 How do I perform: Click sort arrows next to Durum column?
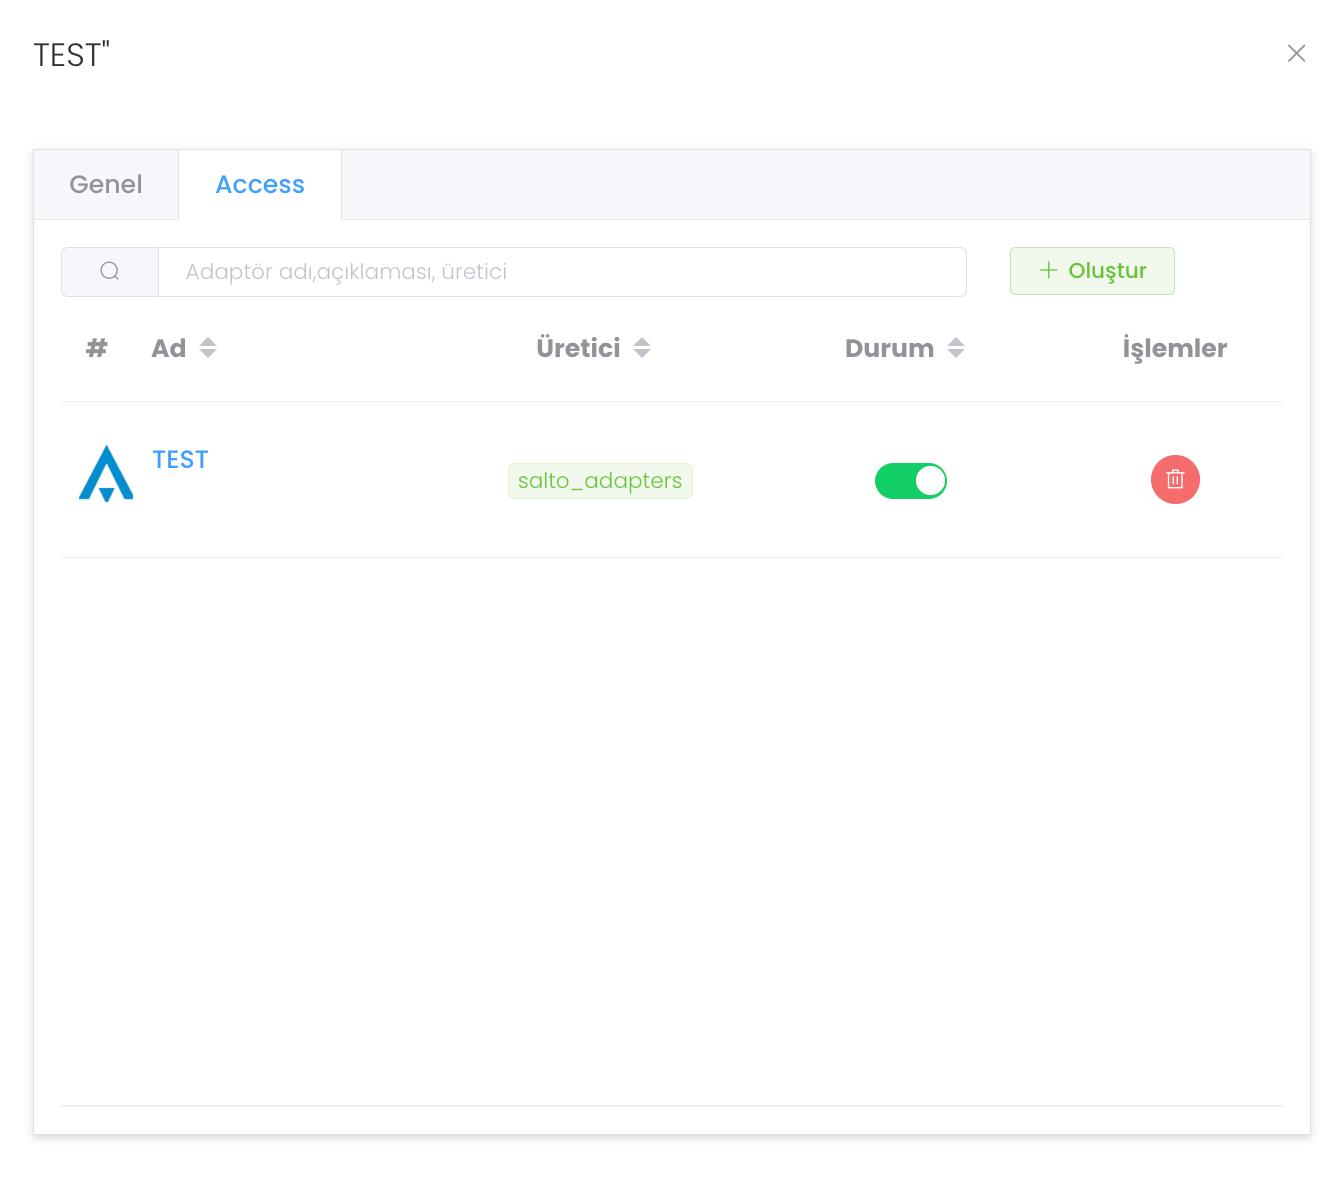[x=956, y=348]
